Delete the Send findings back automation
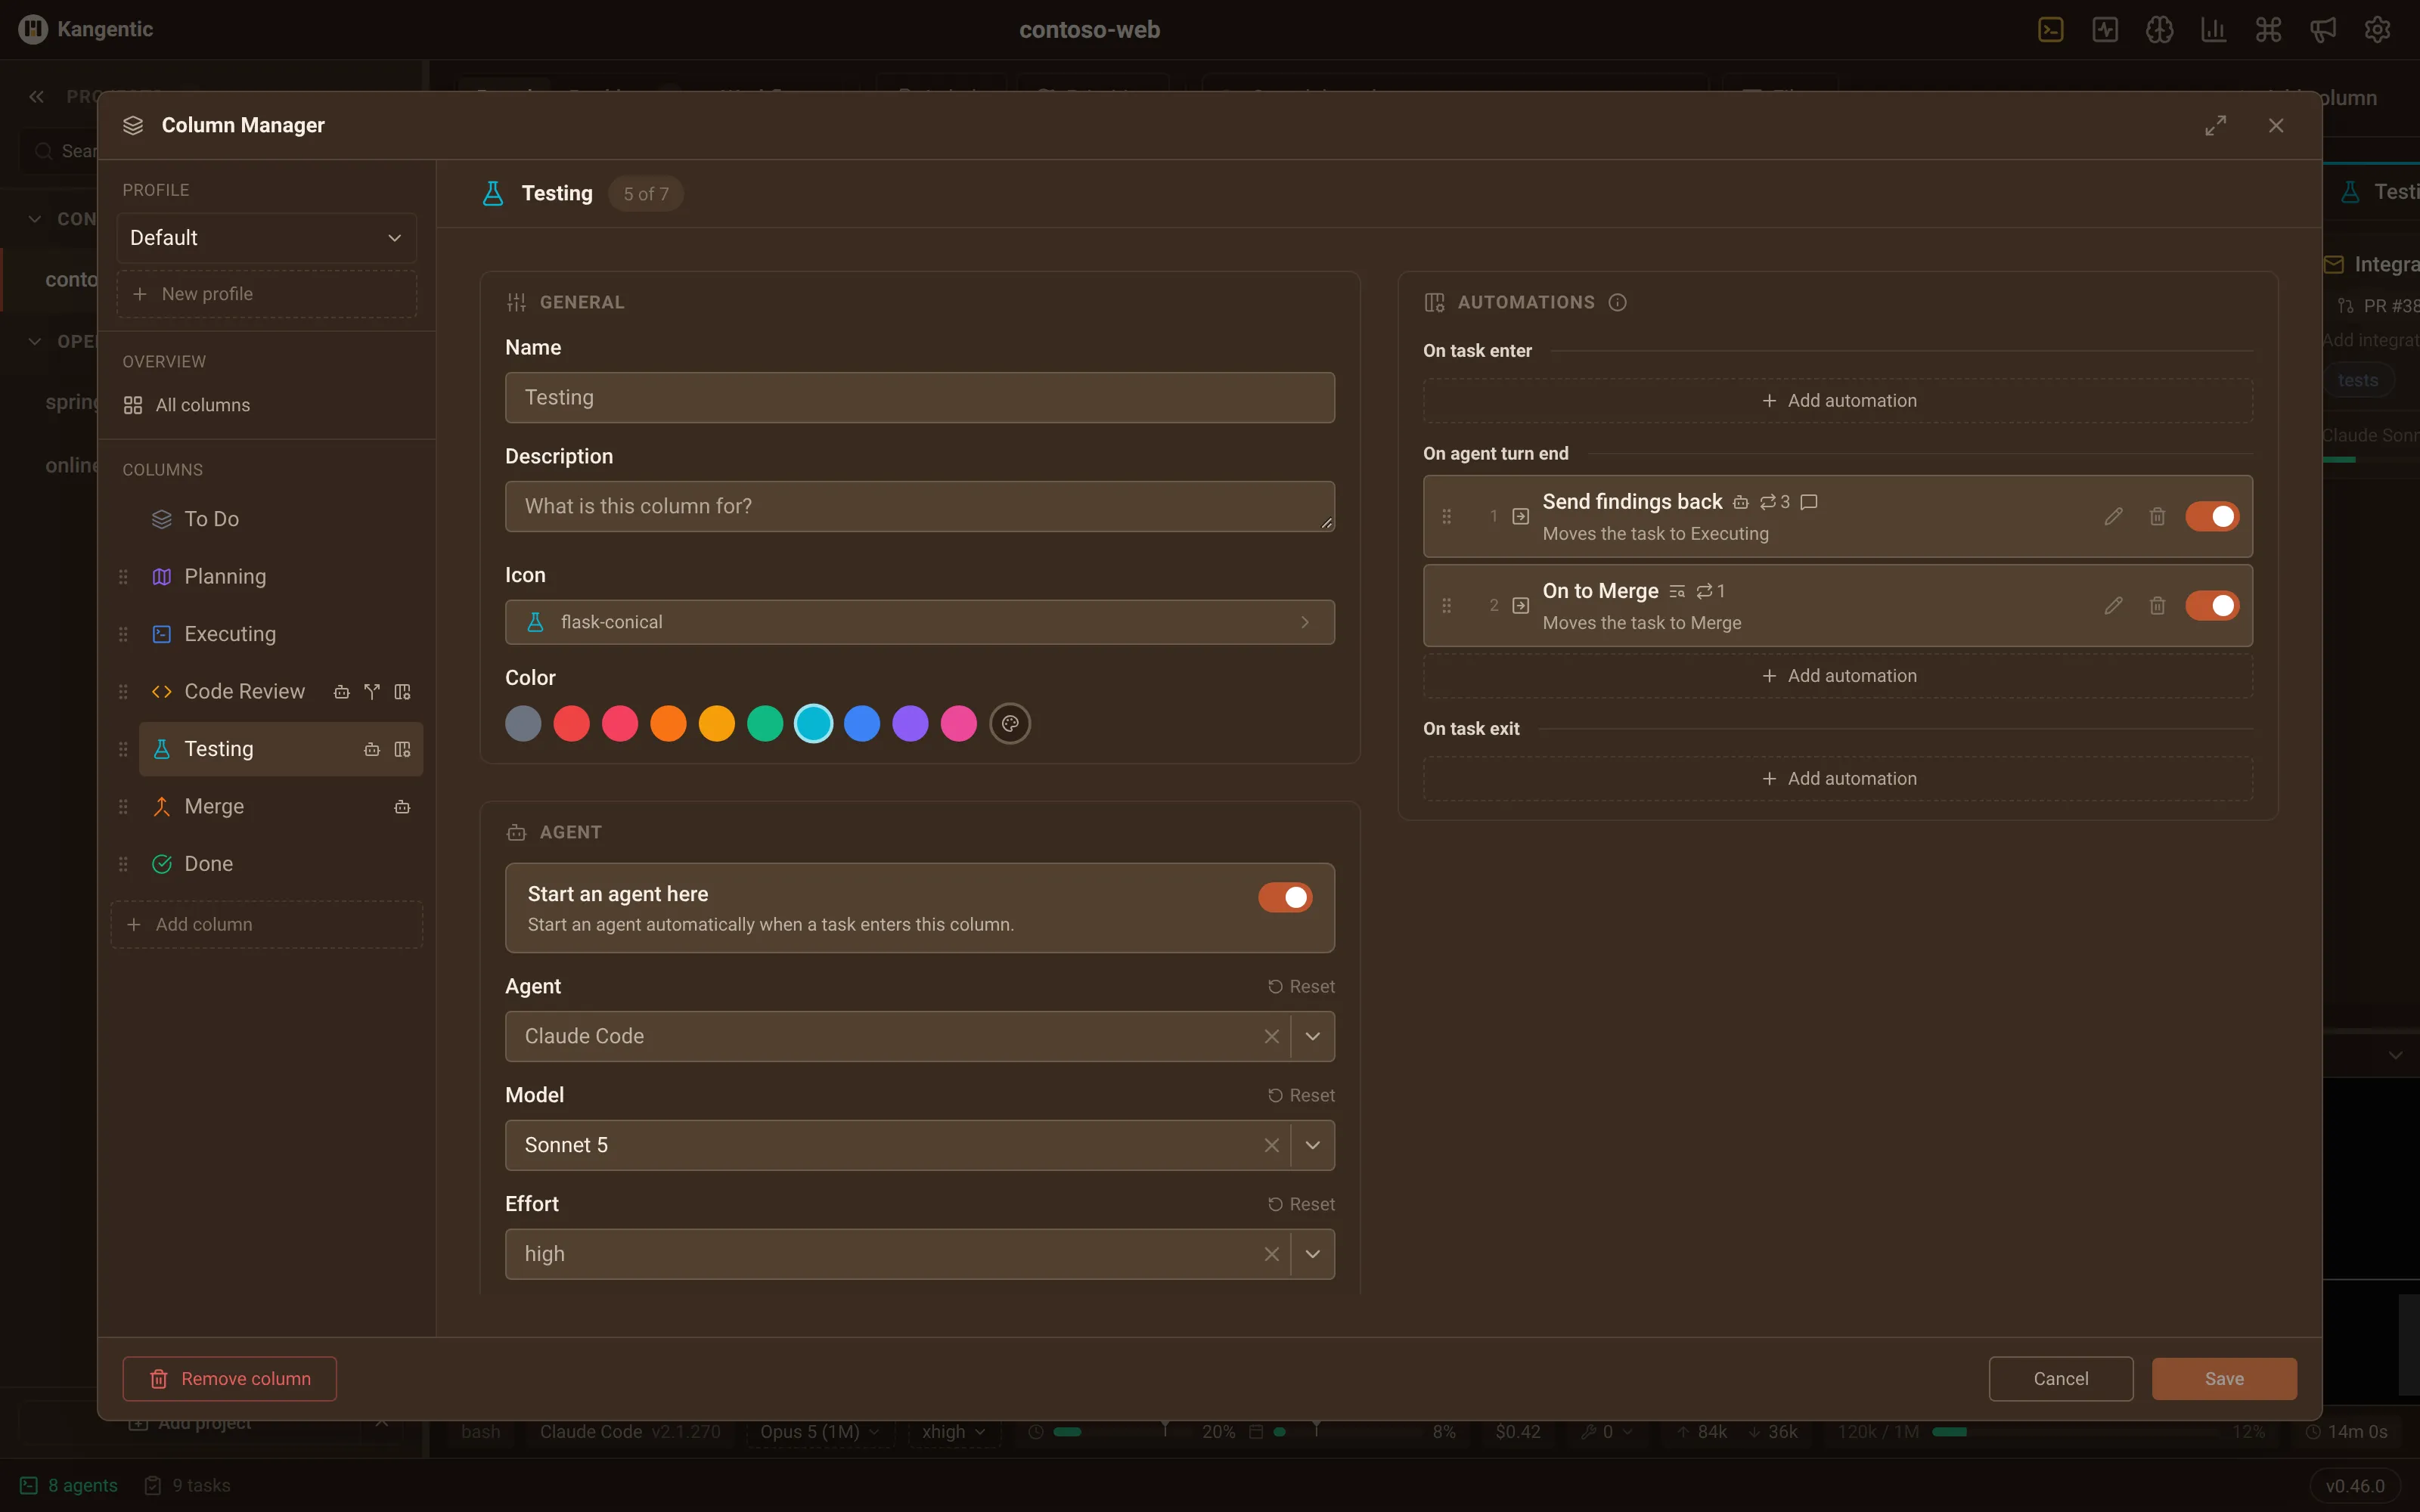This screenshot has height=1512, width=2420. pyautogui.click(x=2157, y=516)
